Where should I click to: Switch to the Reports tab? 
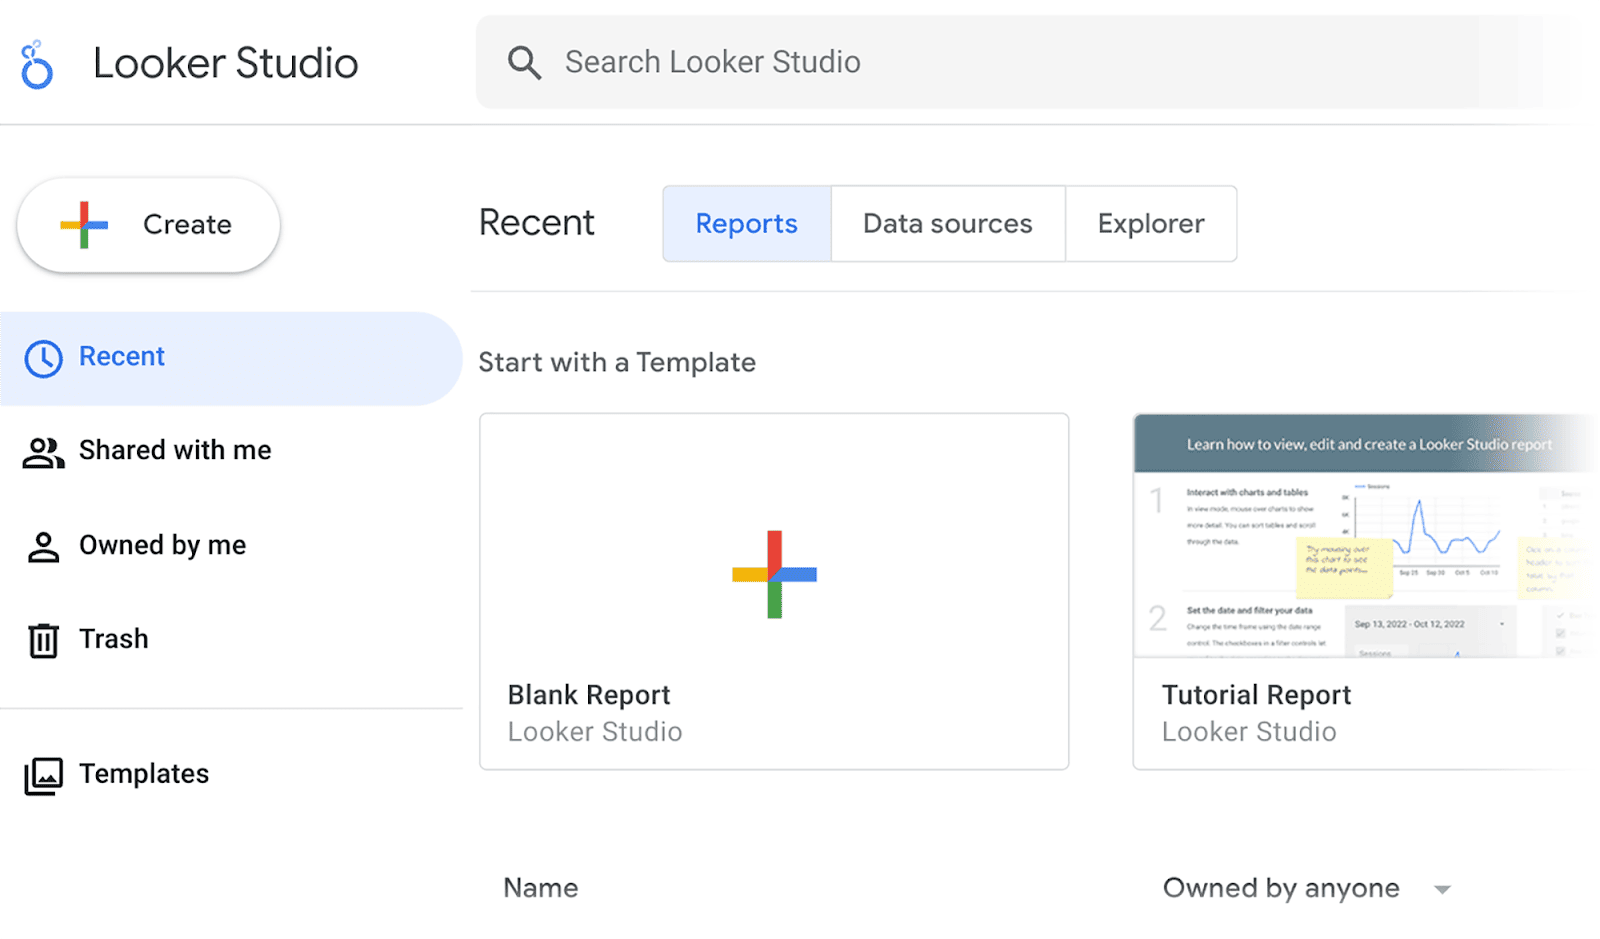pyautogui.click(x=746, y=224)
